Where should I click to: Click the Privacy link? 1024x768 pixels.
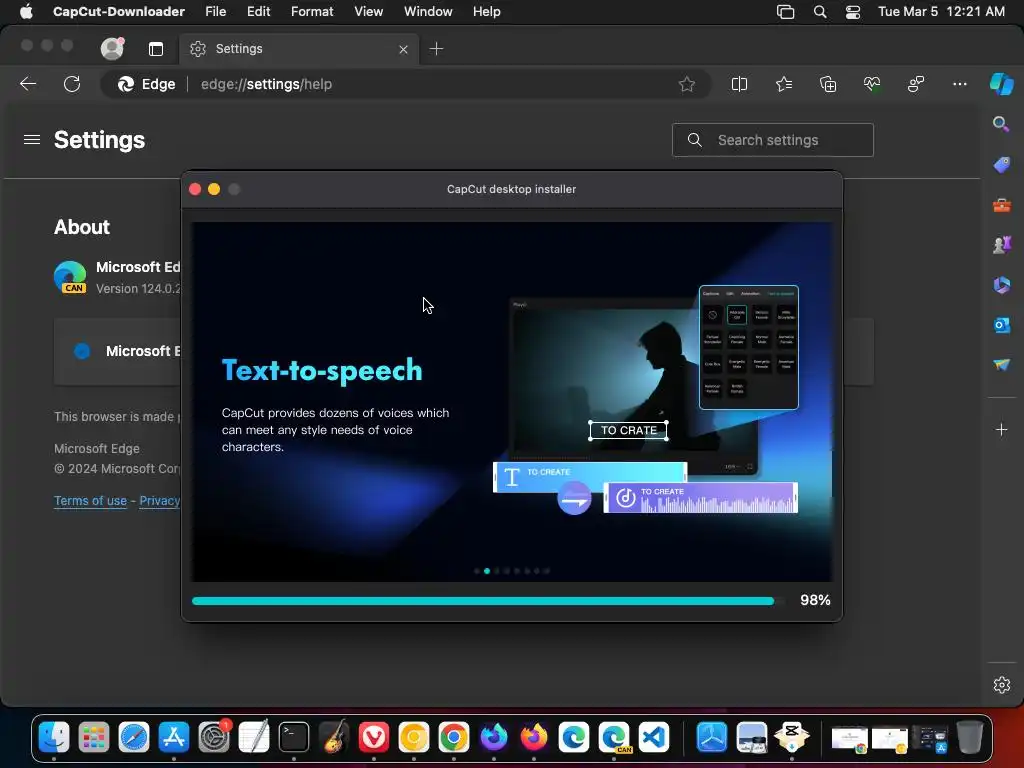[x=159, y=501]
